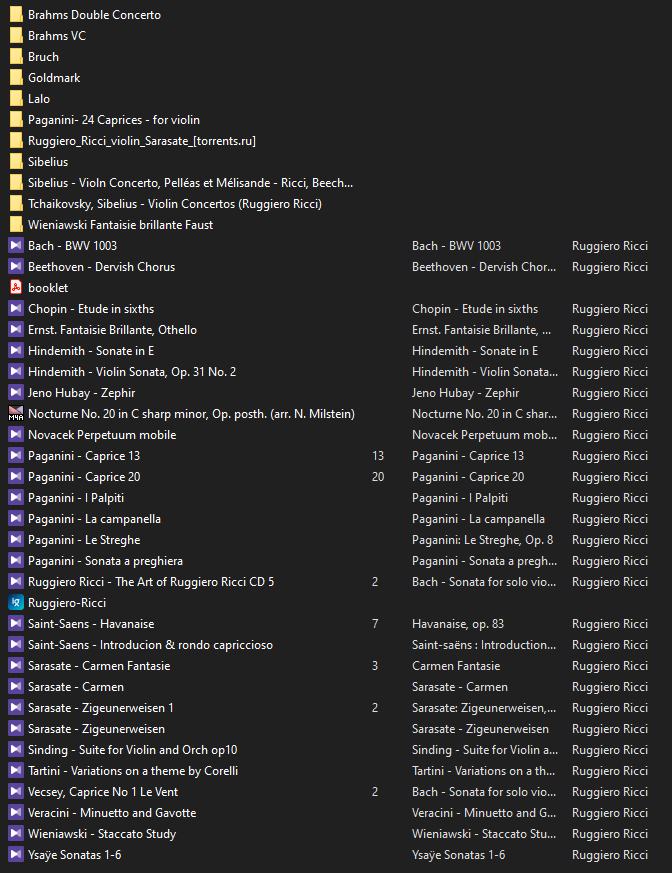The height and width of the screenshot is (873, 672).
Task: Select the Paganini - La campanella file name
Action: click(x=94, y=519)
